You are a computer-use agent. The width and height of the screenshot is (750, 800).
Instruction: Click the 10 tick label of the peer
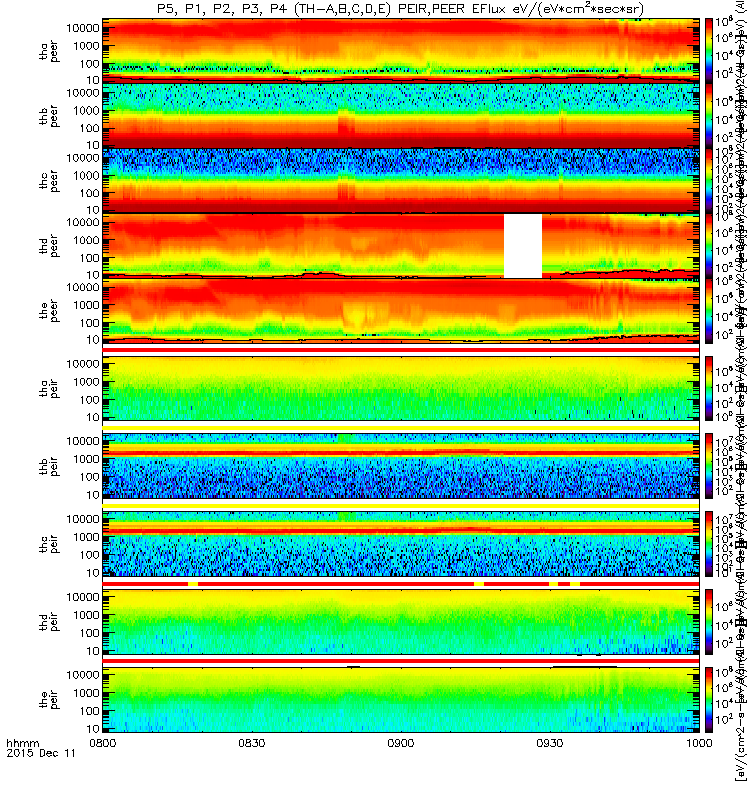tap(92, 339)
